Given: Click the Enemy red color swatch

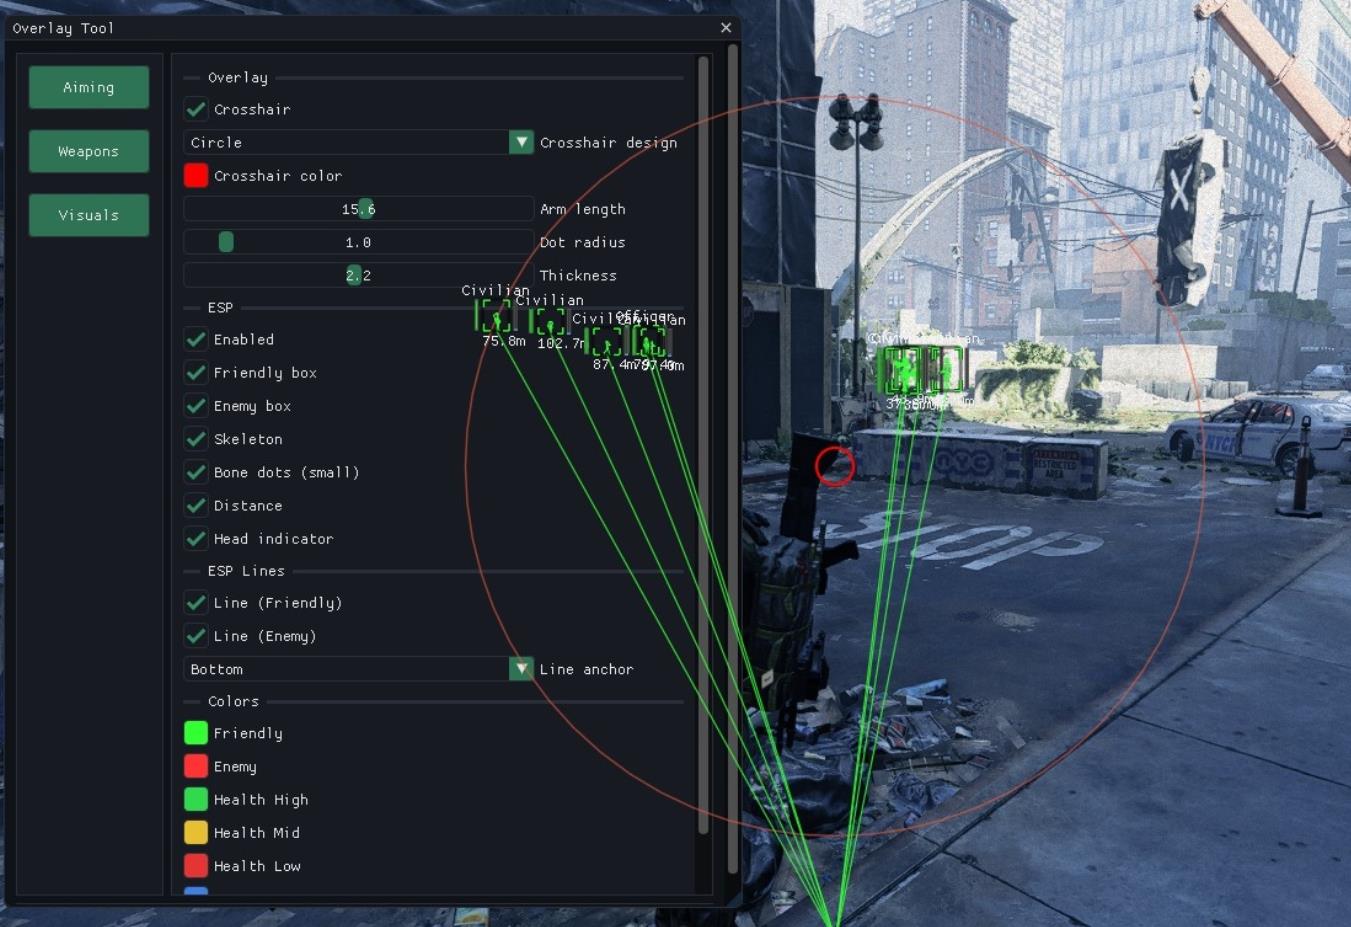Looking at the screenshot, I should coord(196,767).
